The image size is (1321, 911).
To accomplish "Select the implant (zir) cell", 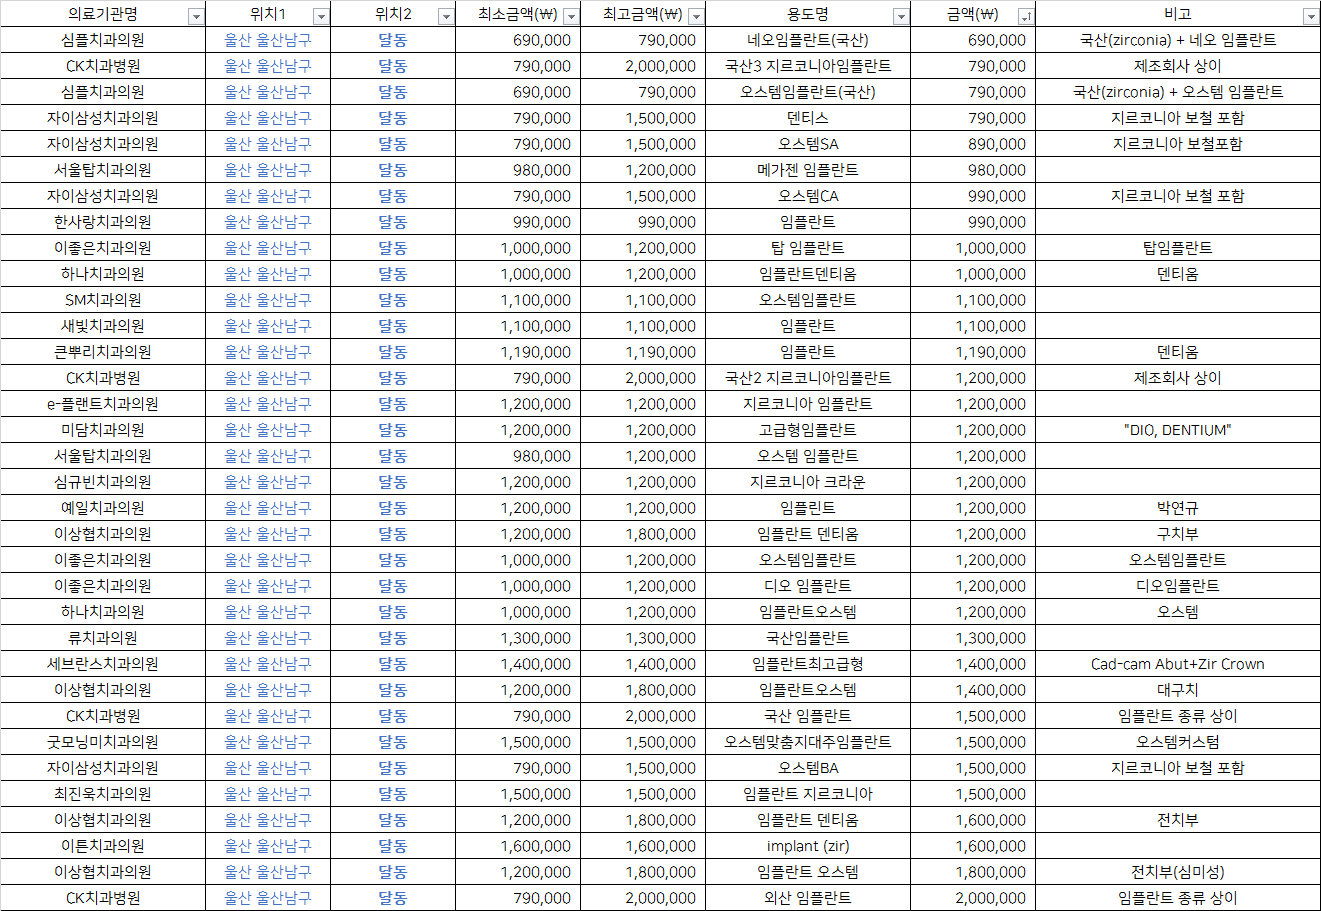I will [808, 846].
